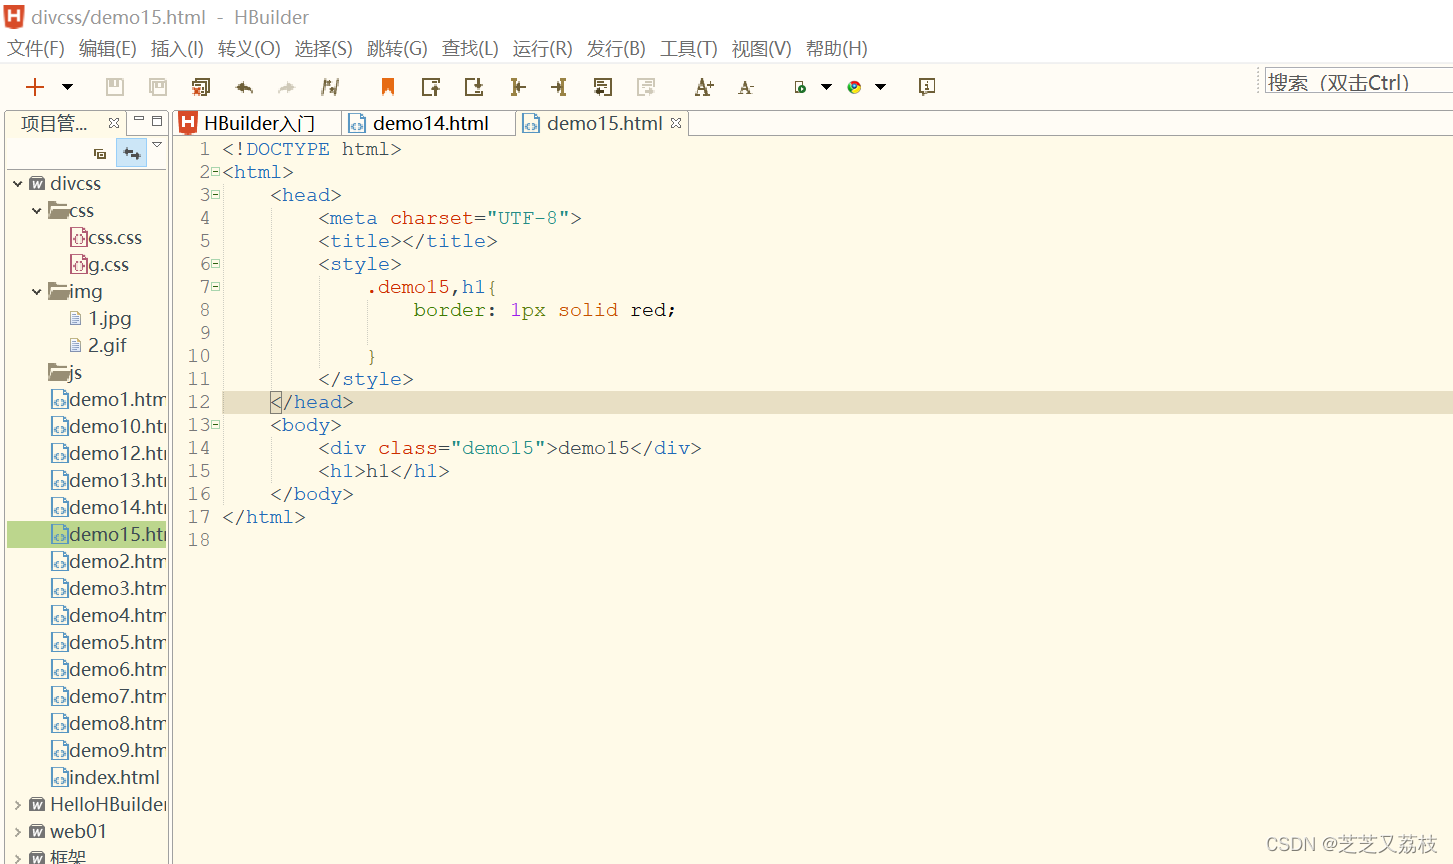Close the 项目管理器 panel tab

(114, 123)
